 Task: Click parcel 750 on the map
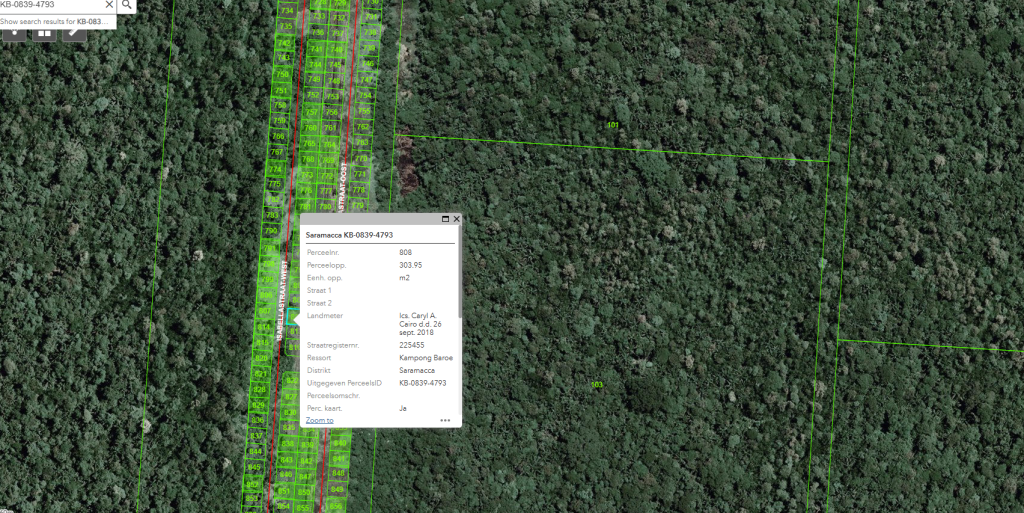282,75
